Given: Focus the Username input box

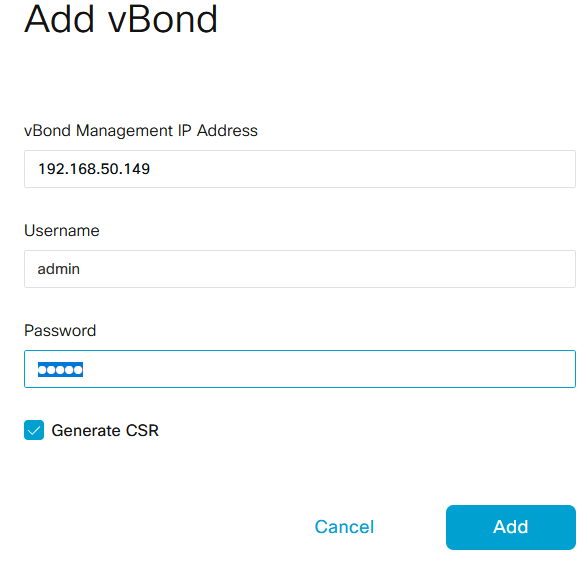Looking at the screenshot, I should 300,269.
